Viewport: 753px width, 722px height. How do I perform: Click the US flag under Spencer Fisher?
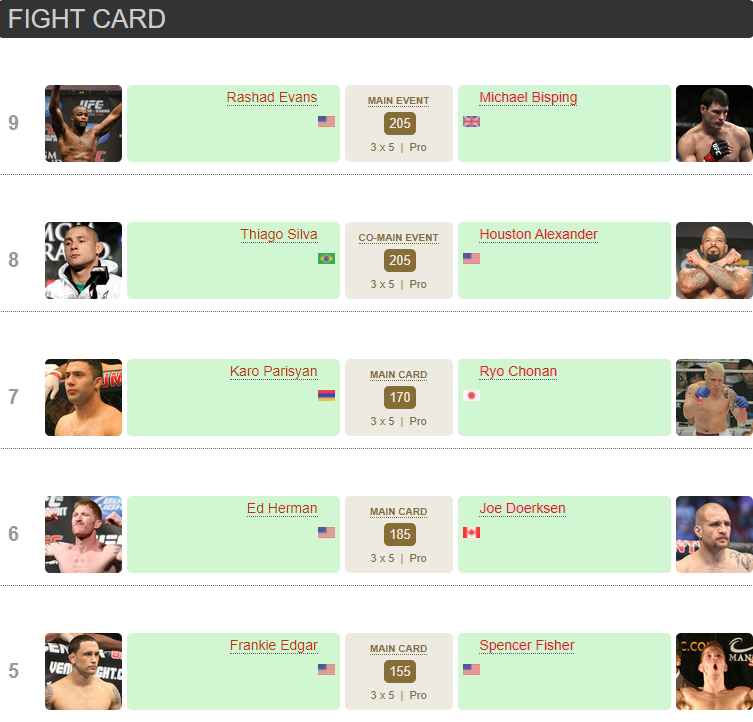pyautogui.click(x=471, y=669)
